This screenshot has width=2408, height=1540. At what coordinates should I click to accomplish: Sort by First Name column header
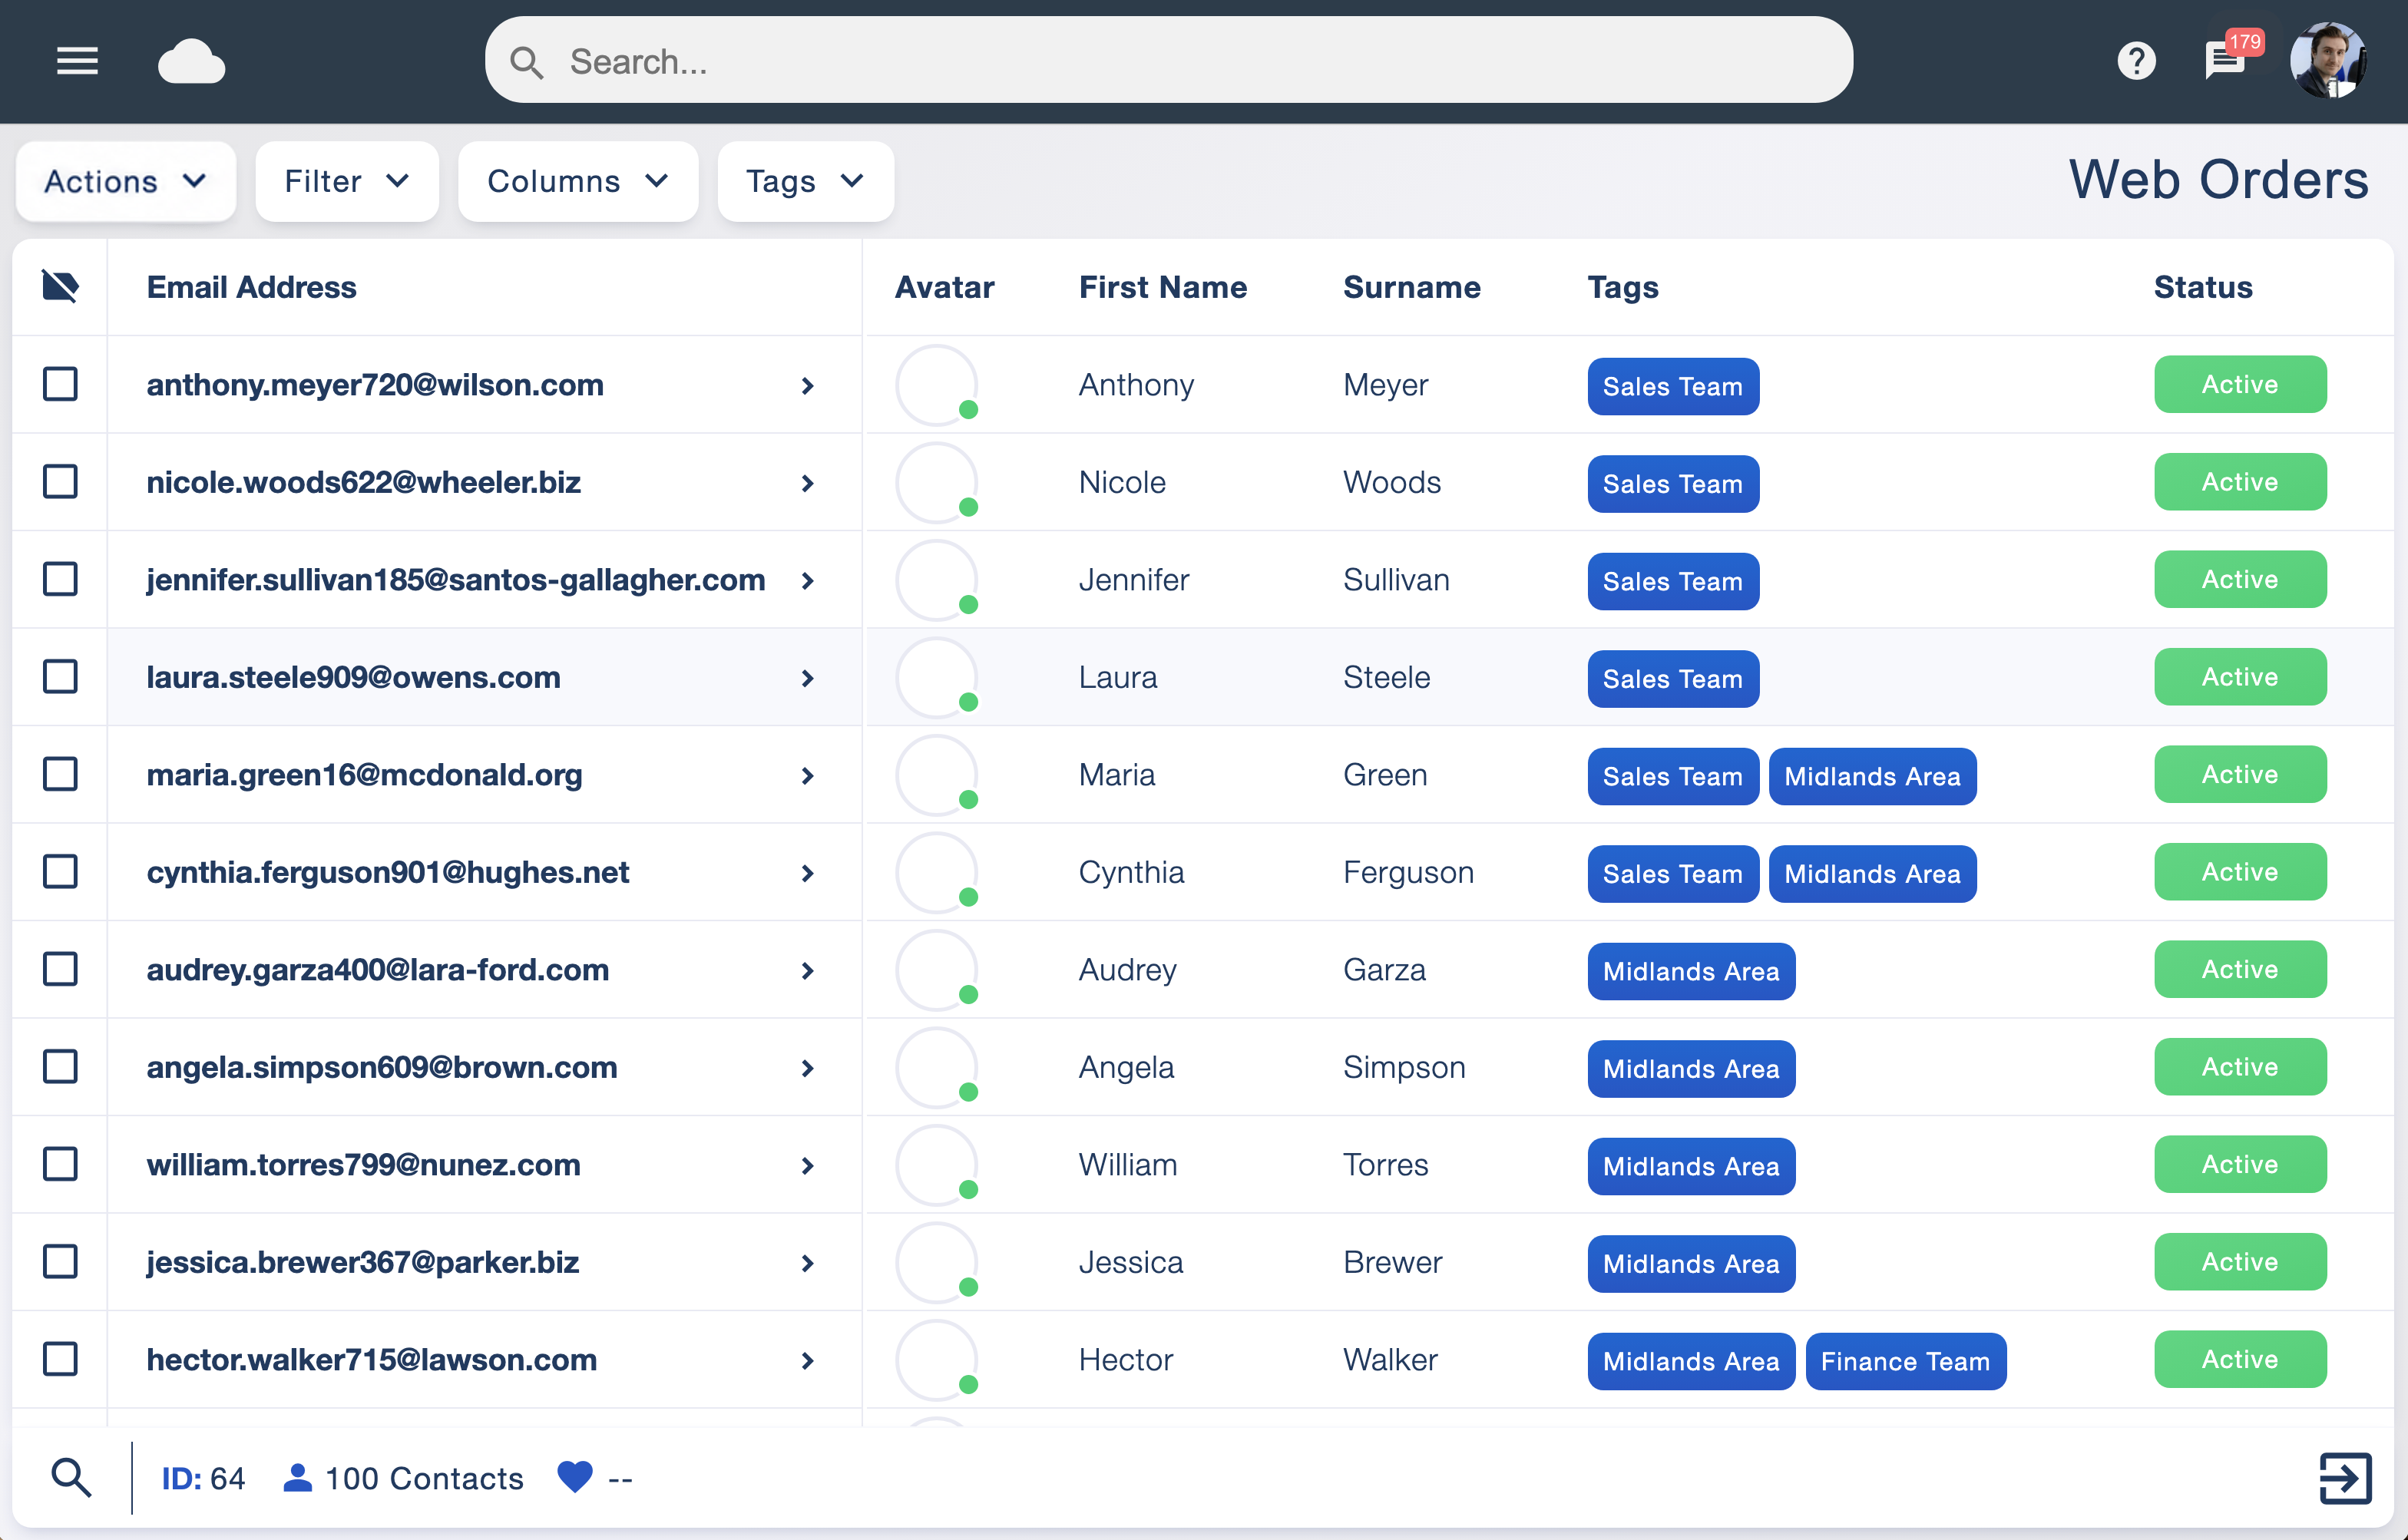pyautogui.click(x=1163, y=287)
